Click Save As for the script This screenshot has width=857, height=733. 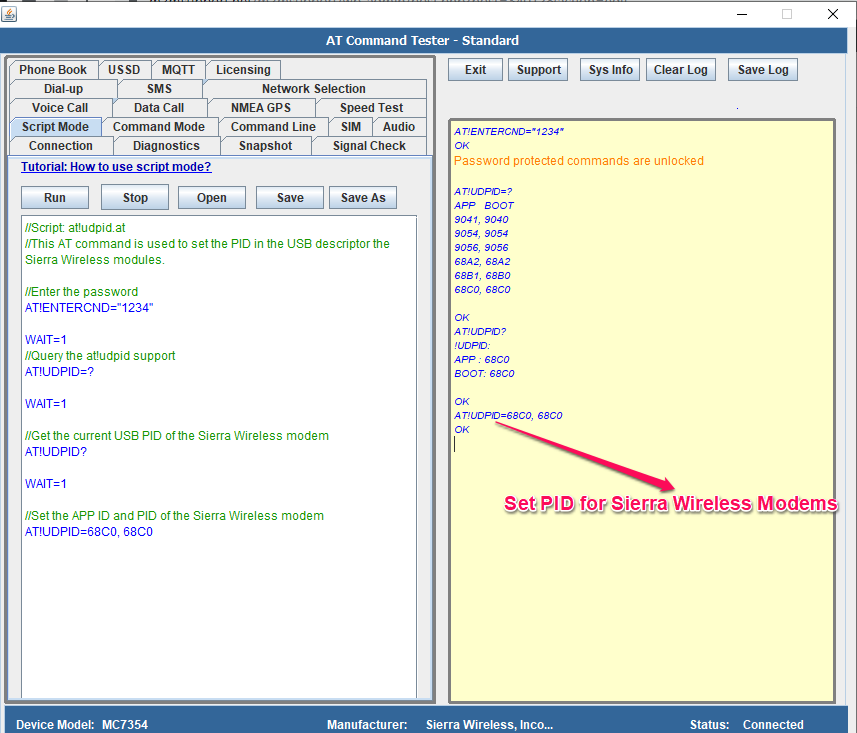pos(363,197)
